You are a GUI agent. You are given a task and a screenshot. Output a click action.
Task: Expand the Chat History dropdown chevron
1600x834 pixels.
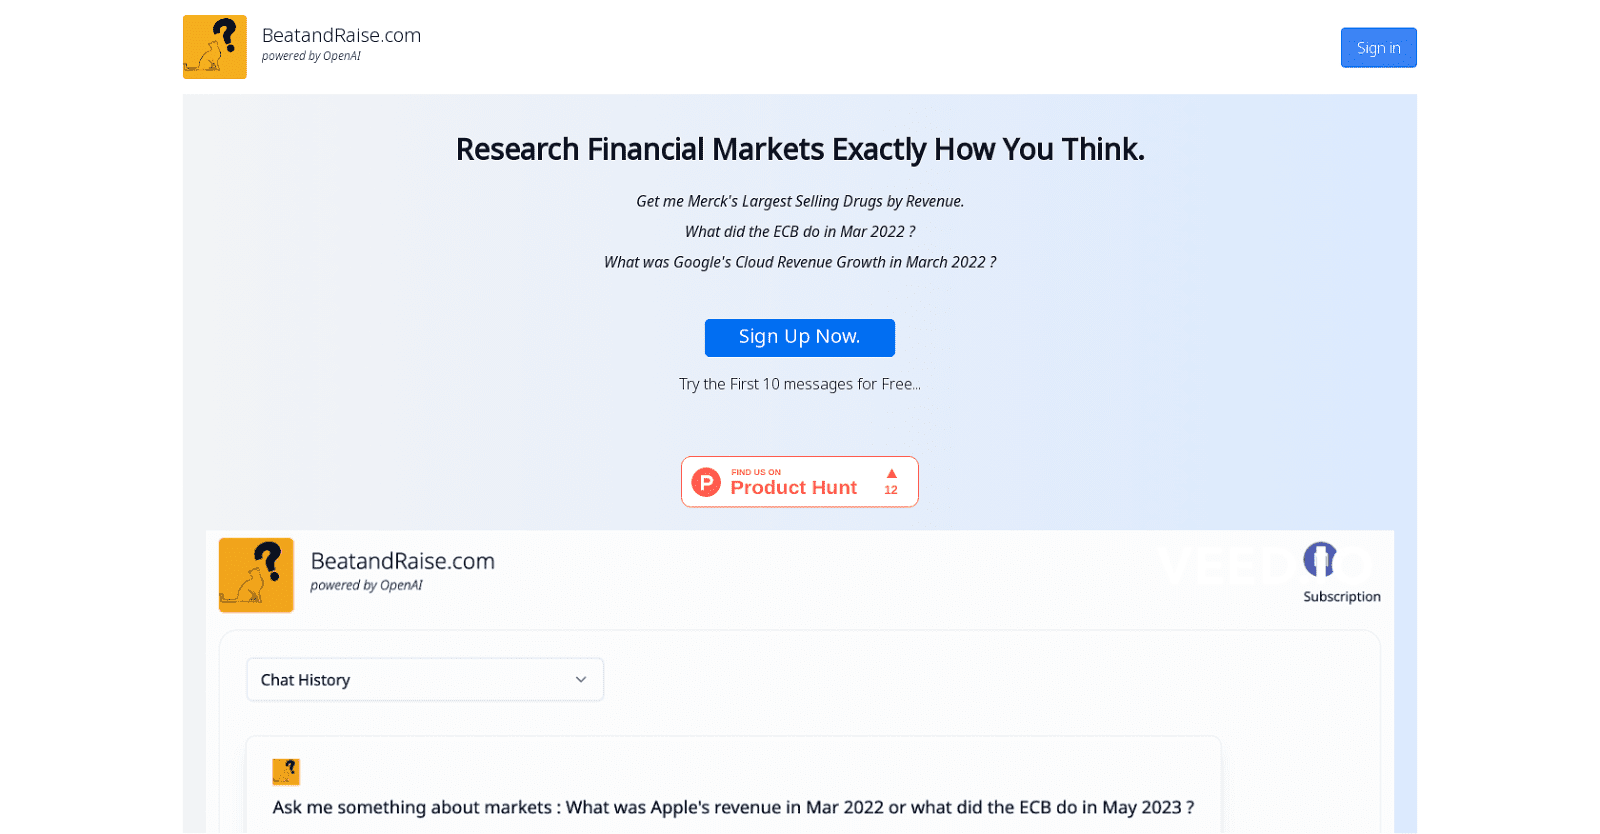(x=580, y=680)
